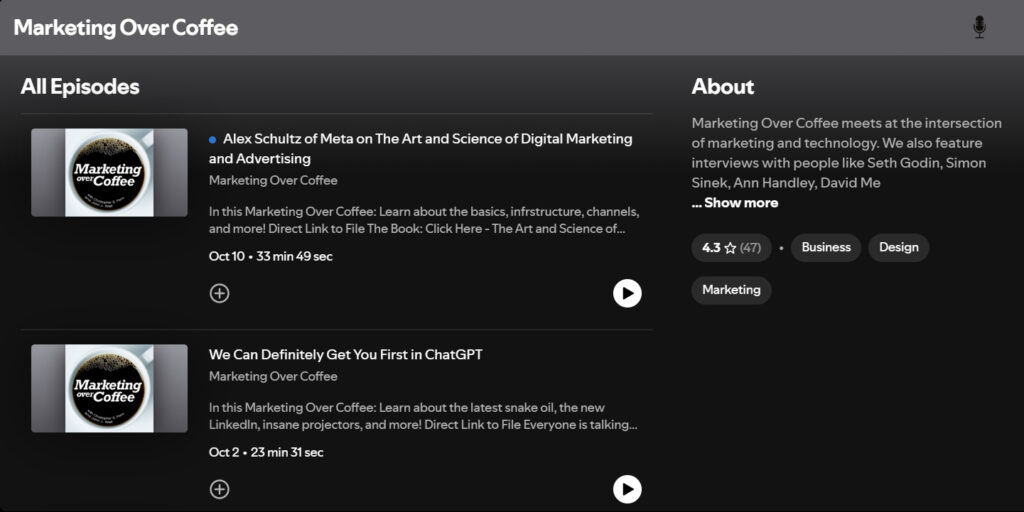The image size is (1024, 512).
Task: Click the show name under the ChatGPT title
Action: (273, 377)
